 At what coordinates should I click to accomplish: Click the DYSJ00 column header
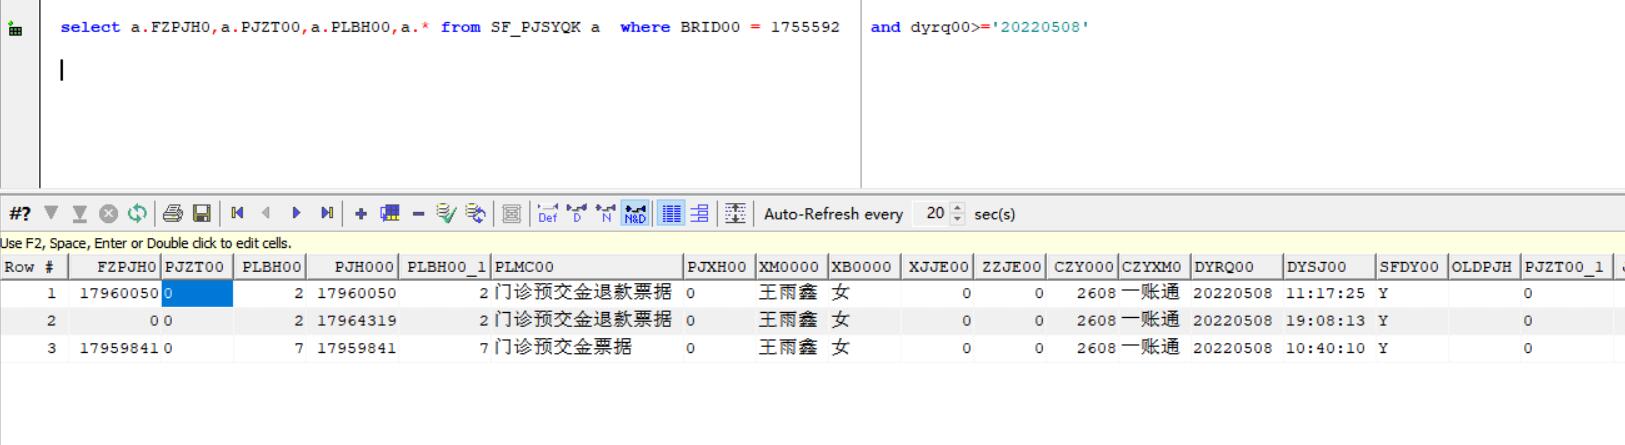1329,267
